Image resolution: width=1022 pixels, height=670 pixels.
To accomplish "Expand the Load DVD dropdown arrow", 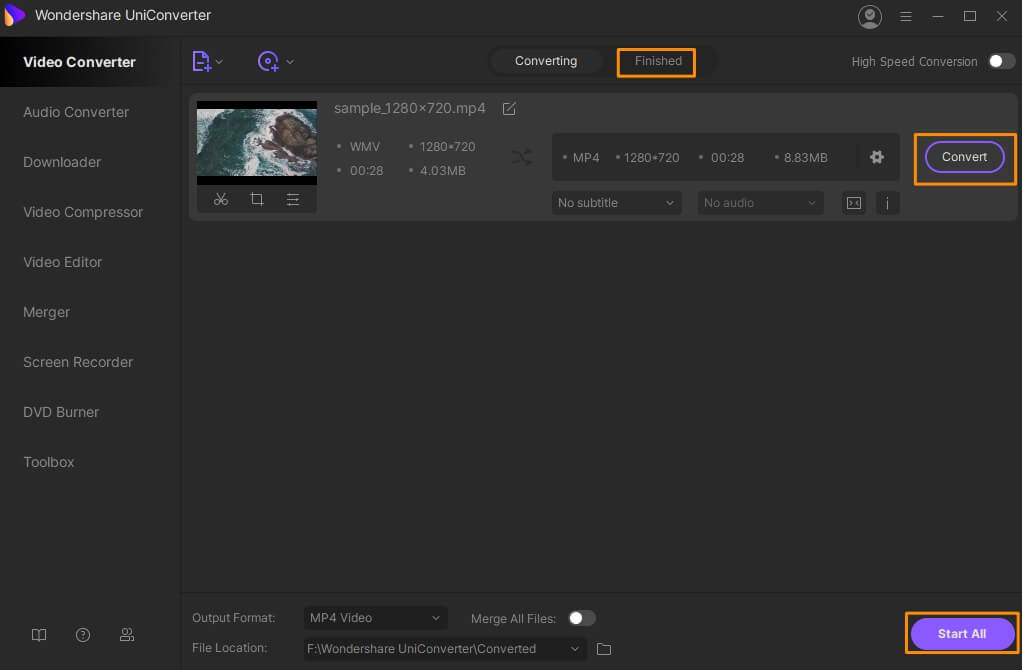I will pyautogui.click(x=290, y=62).
